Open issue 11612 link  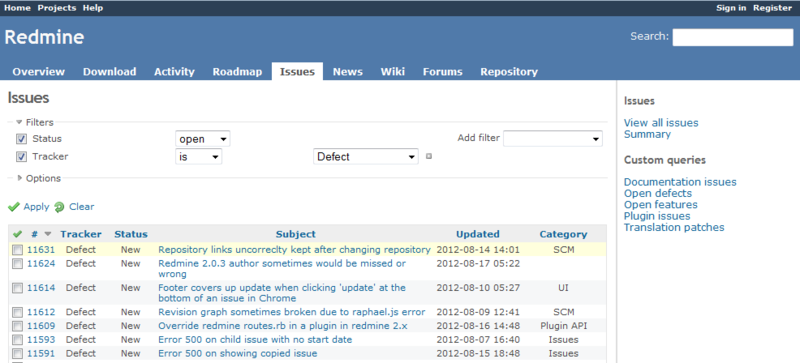(41, 312)
